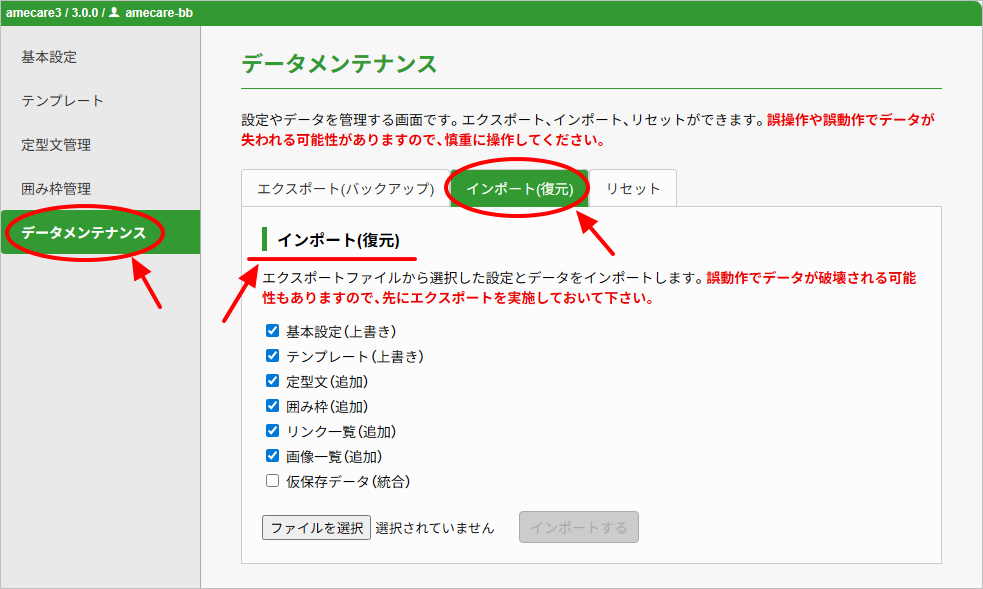
Task: Click データメンテナンス in the sidebar
Action: pos(84,233)
